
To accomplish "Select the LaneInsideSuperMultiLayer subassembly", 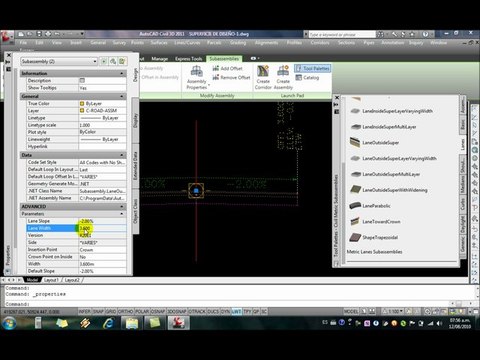I will coord(383,127).
